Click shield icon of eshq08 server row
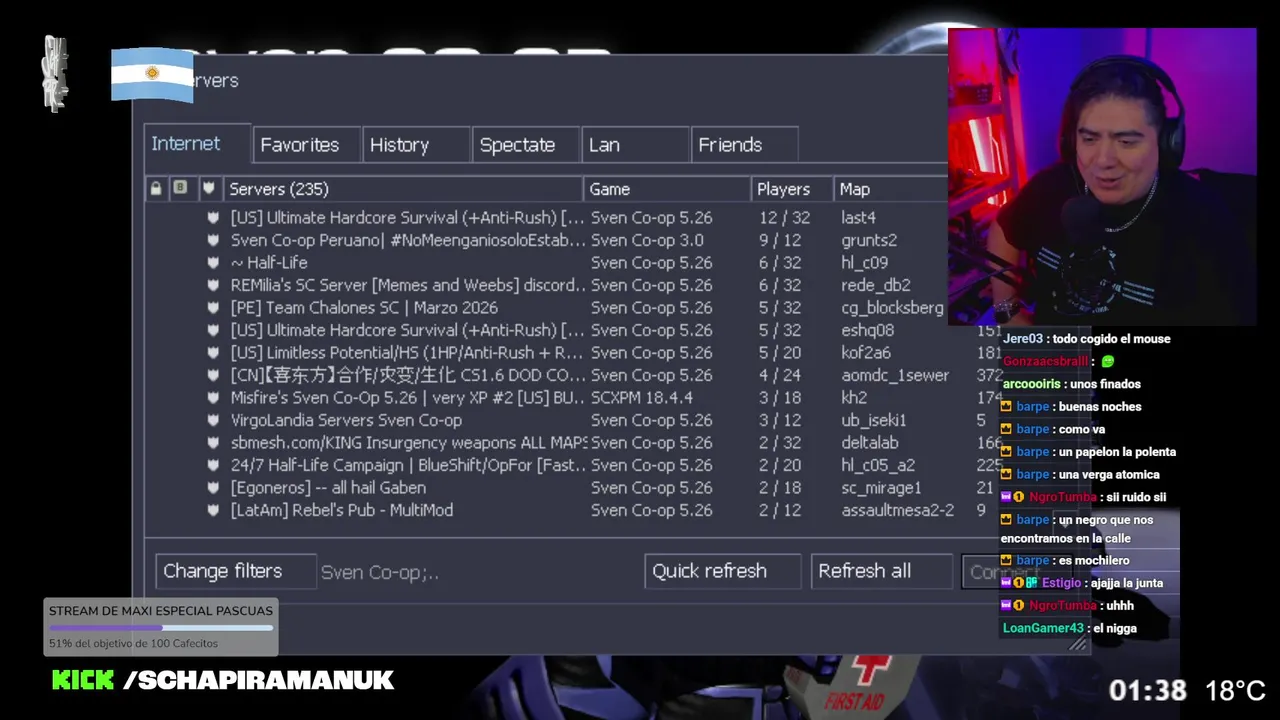Image resolution: width=1280 pixels, height=720 pixels. tap(212, 330)
